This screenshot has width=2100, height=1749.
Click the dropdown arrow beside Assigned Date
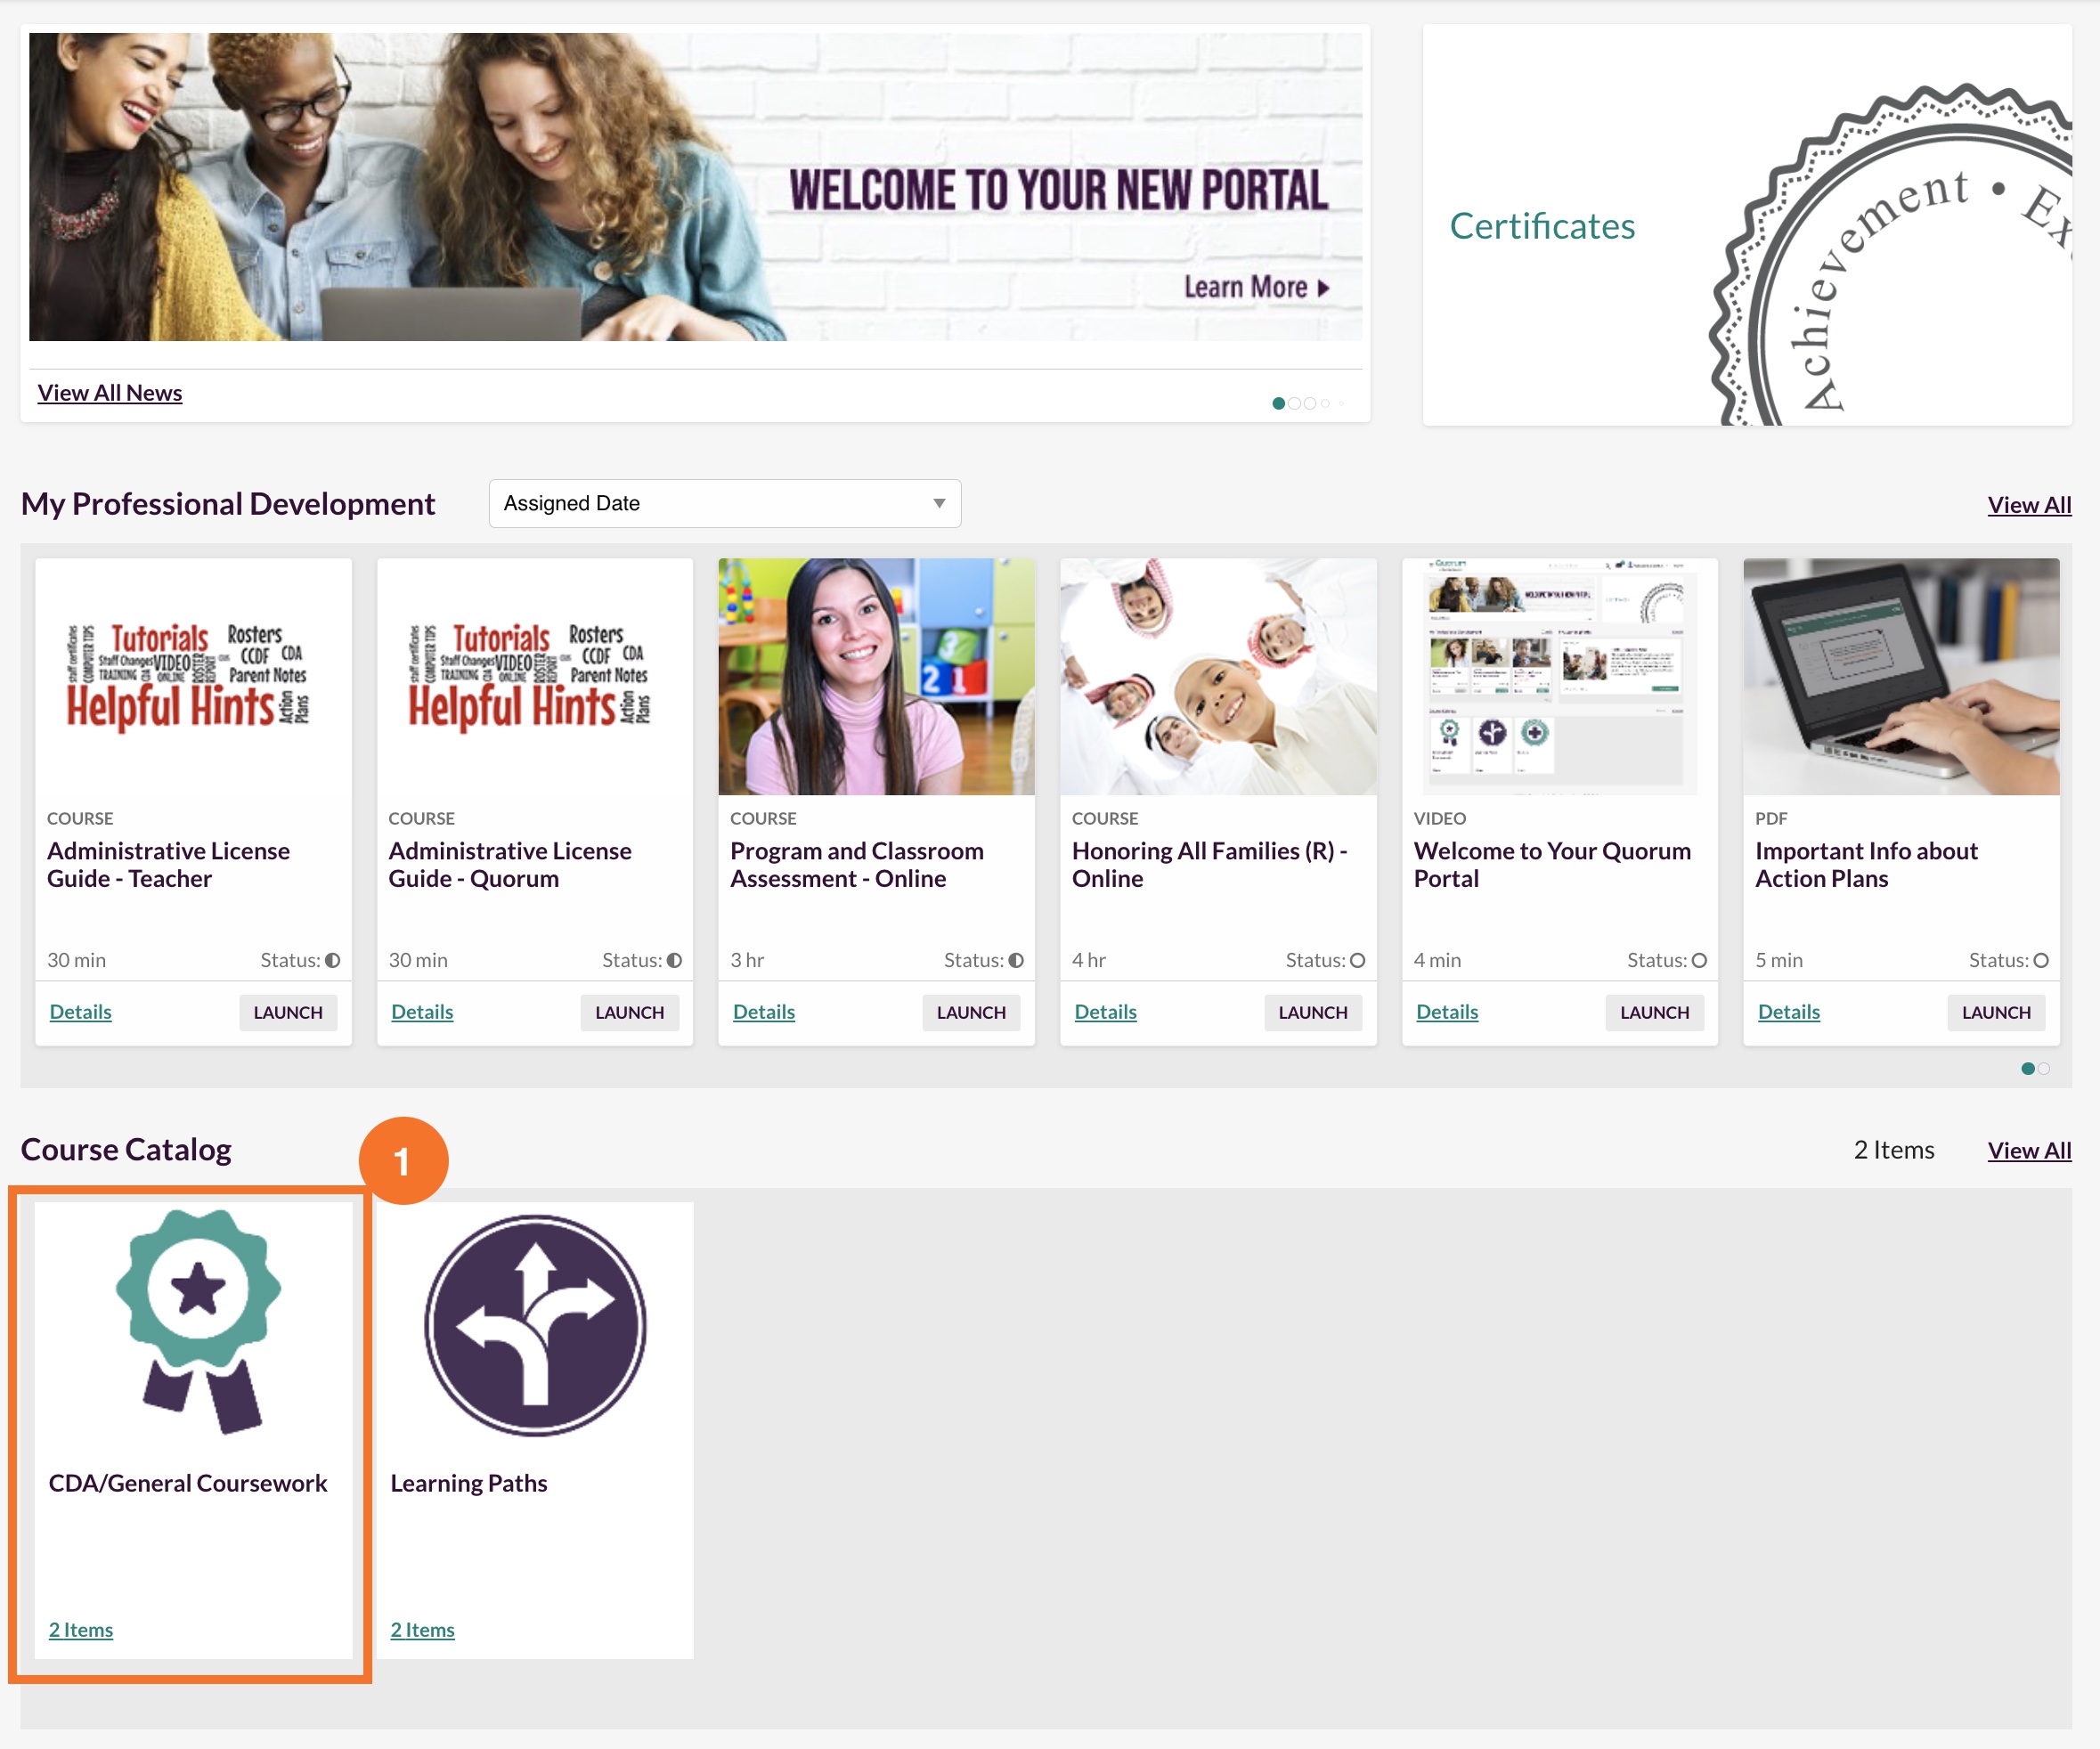[938, 503]
